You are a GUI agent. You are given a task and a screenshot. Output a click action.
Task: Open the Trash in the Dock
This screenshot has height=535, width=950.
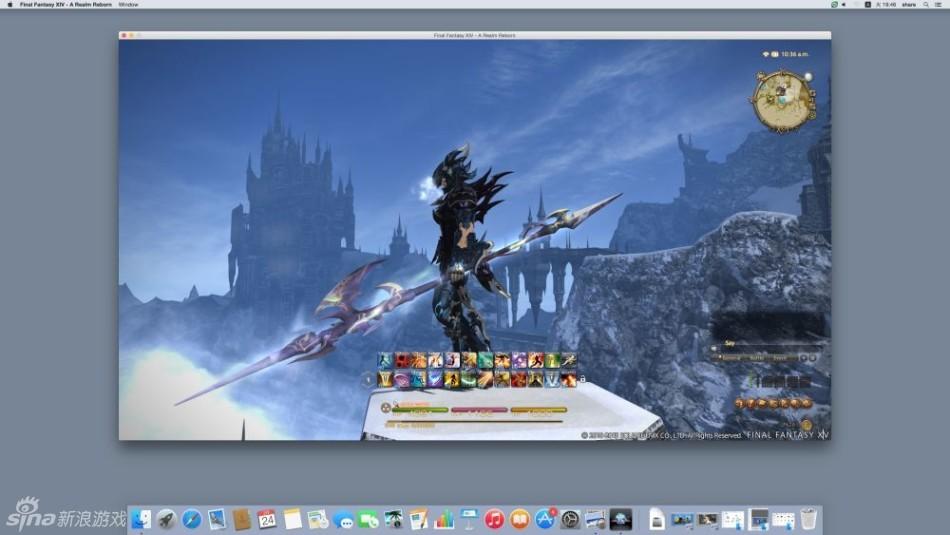[809, 519]
